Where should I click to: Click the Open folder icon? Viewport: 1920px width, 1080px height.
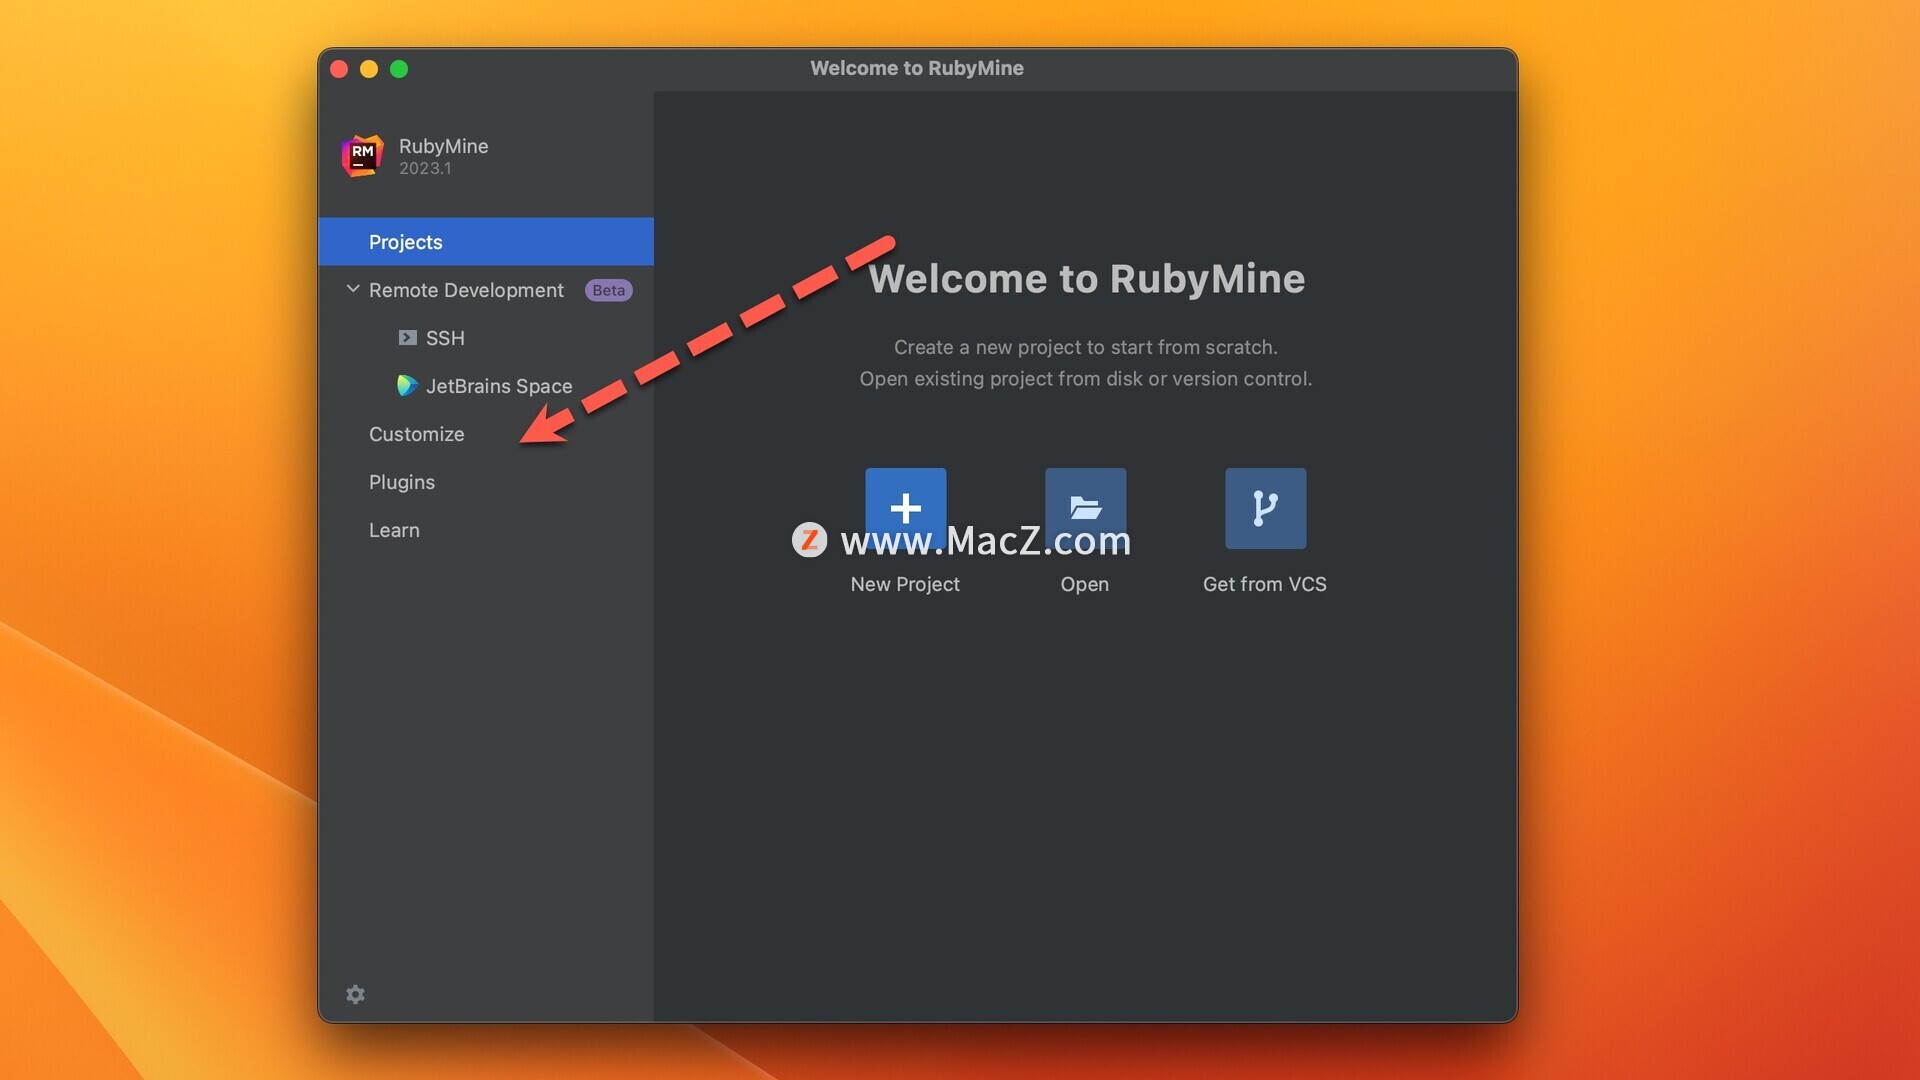pyautogui.click(x=1085, y=508)
